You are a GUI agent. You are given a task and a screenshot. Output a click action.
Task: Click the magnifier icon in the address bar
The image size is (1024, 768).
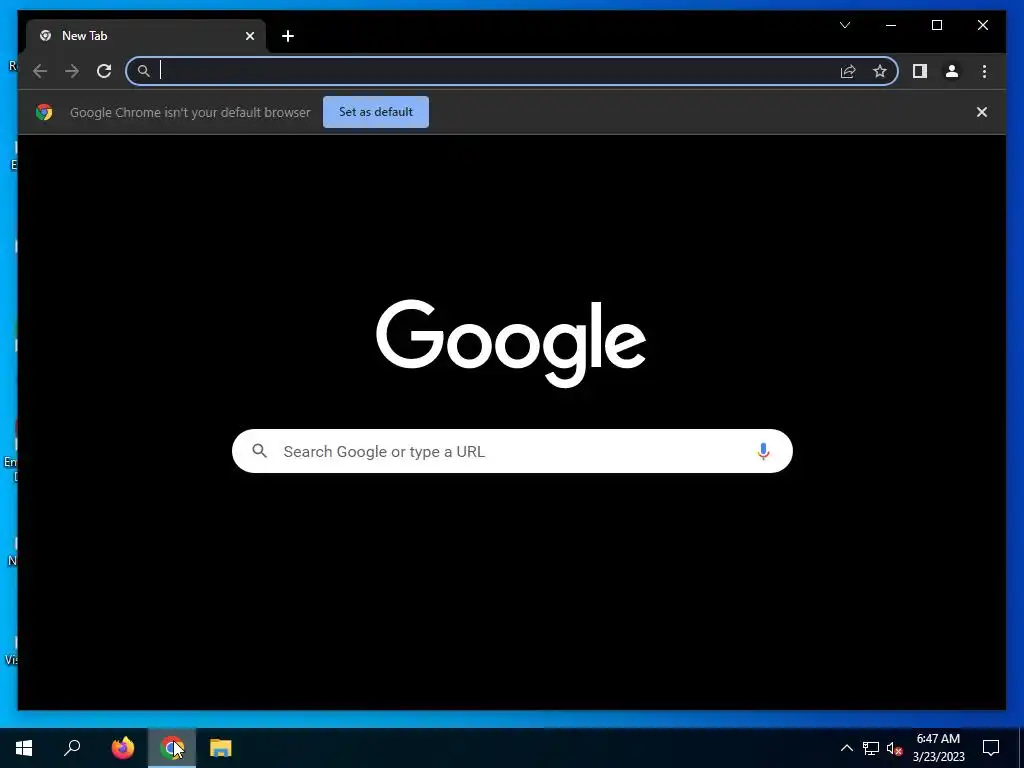click(144, 71)
